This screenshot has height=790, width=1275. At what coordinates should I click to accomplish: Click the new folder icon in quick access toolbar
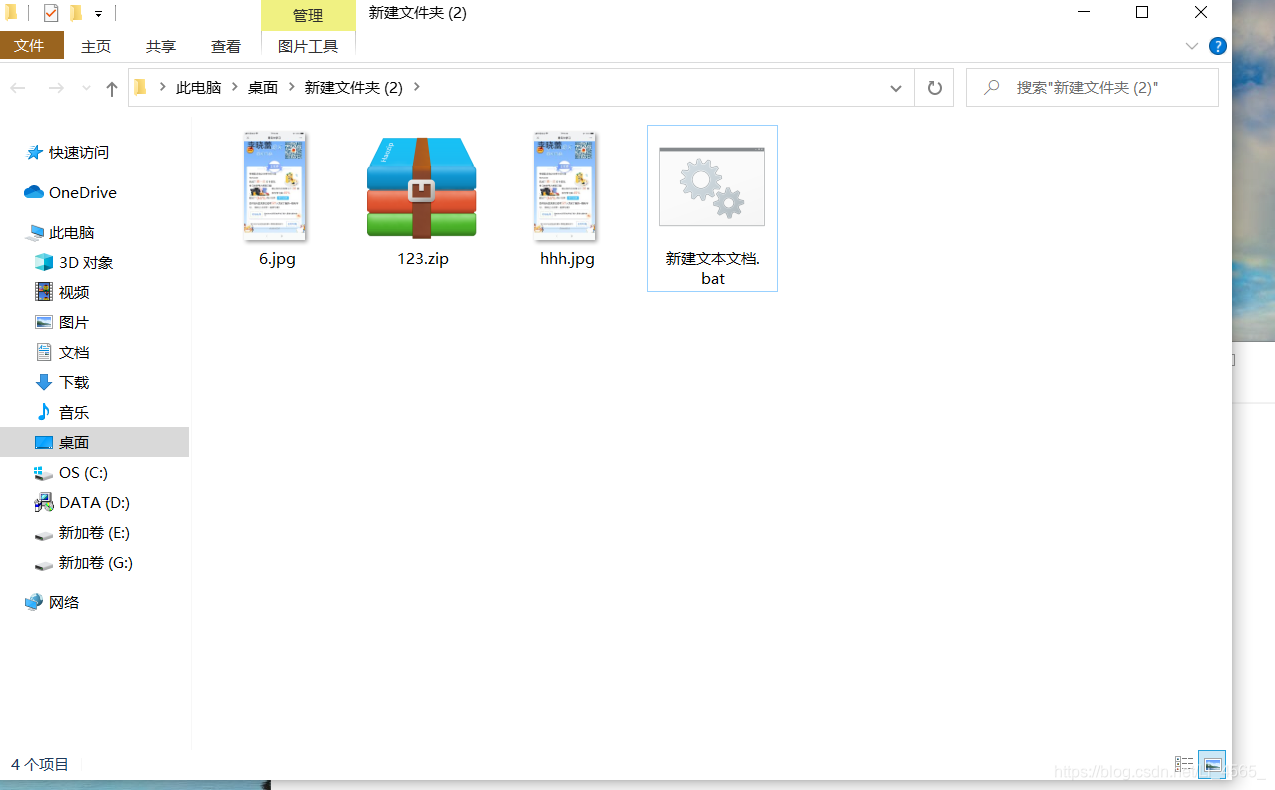coord(76,13)
